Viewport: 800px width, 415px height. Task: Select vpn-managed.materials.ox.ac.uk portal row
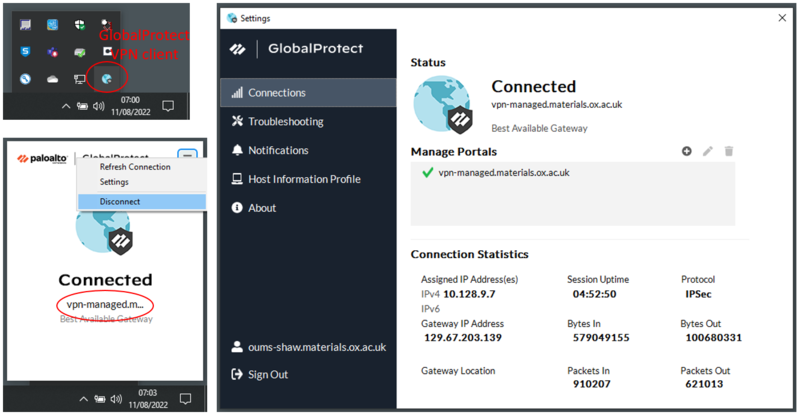pyautogui.click(x=572, y=173)
